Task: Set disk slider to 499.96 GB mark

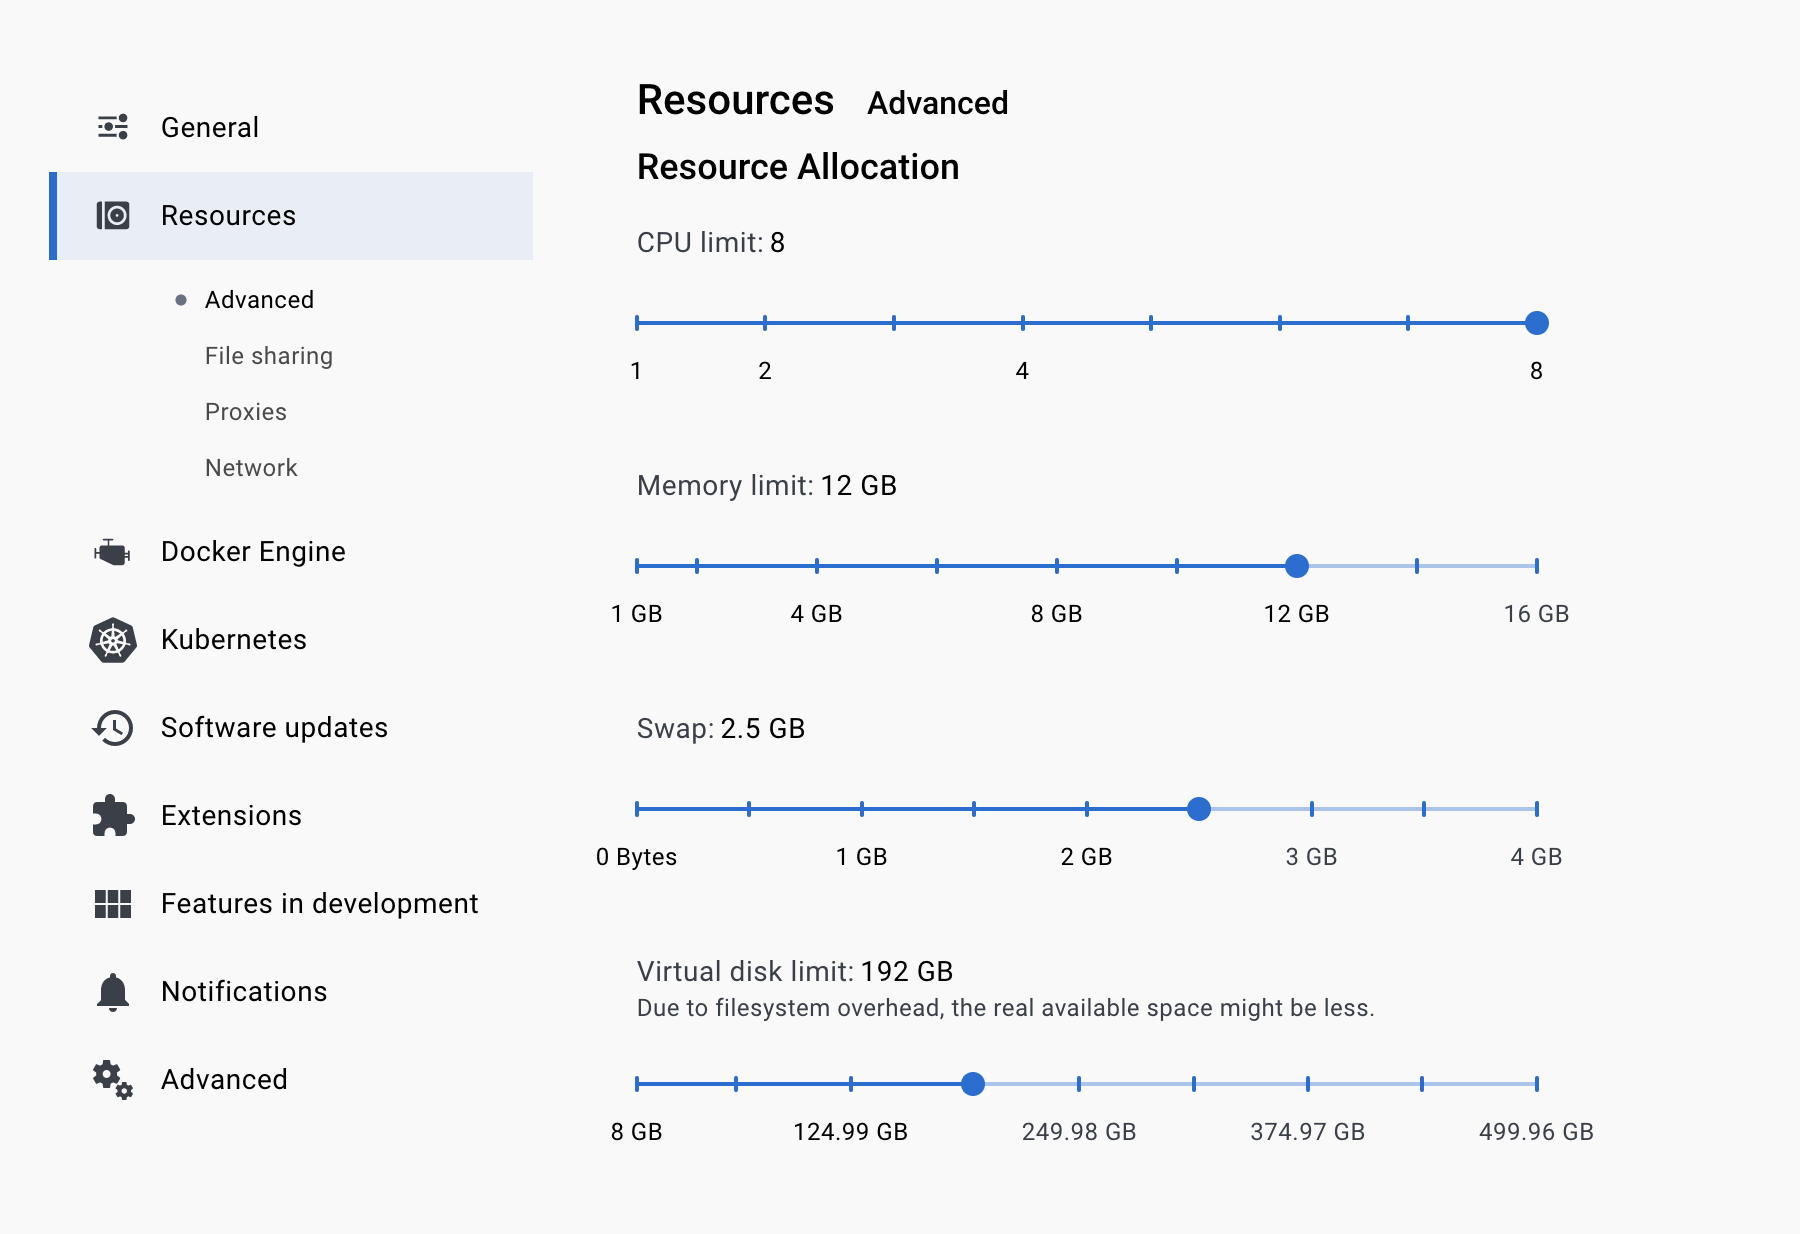Action: pyautogui.click(x=1537, y=1084)
